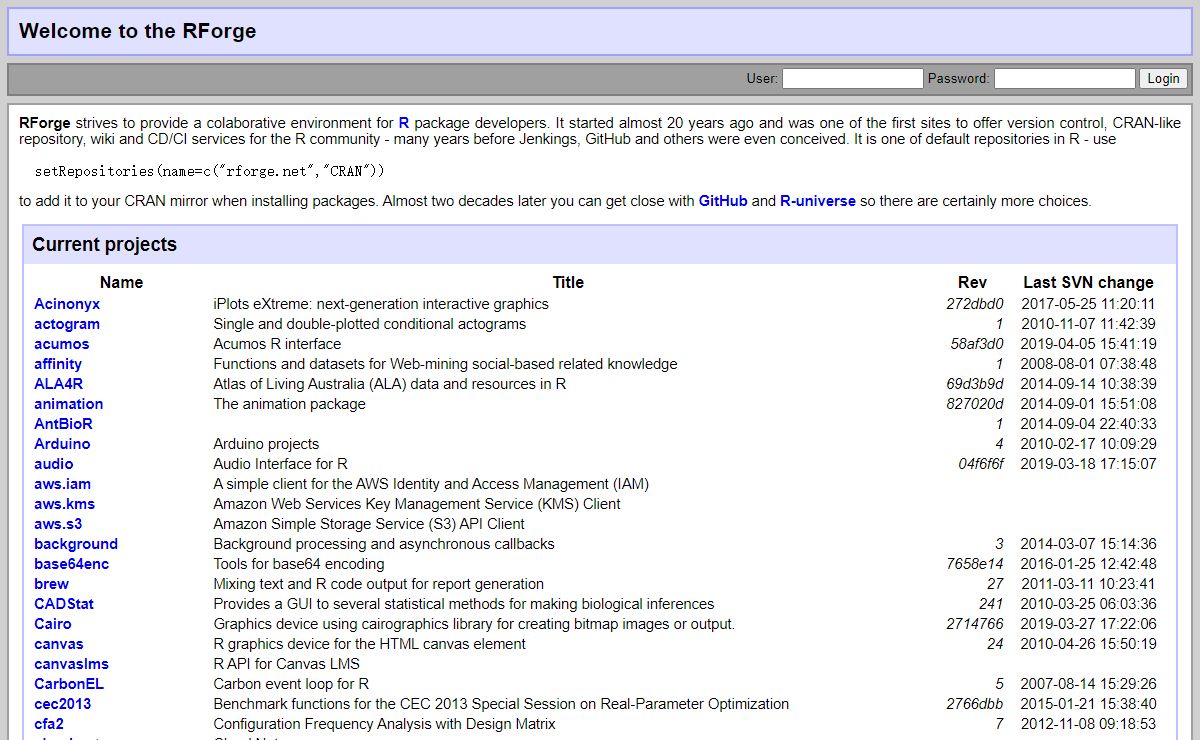Open the Arduino project link
Image resolution: width=1200 pixels, height=740 pixels.
click(x=62, y=444)
